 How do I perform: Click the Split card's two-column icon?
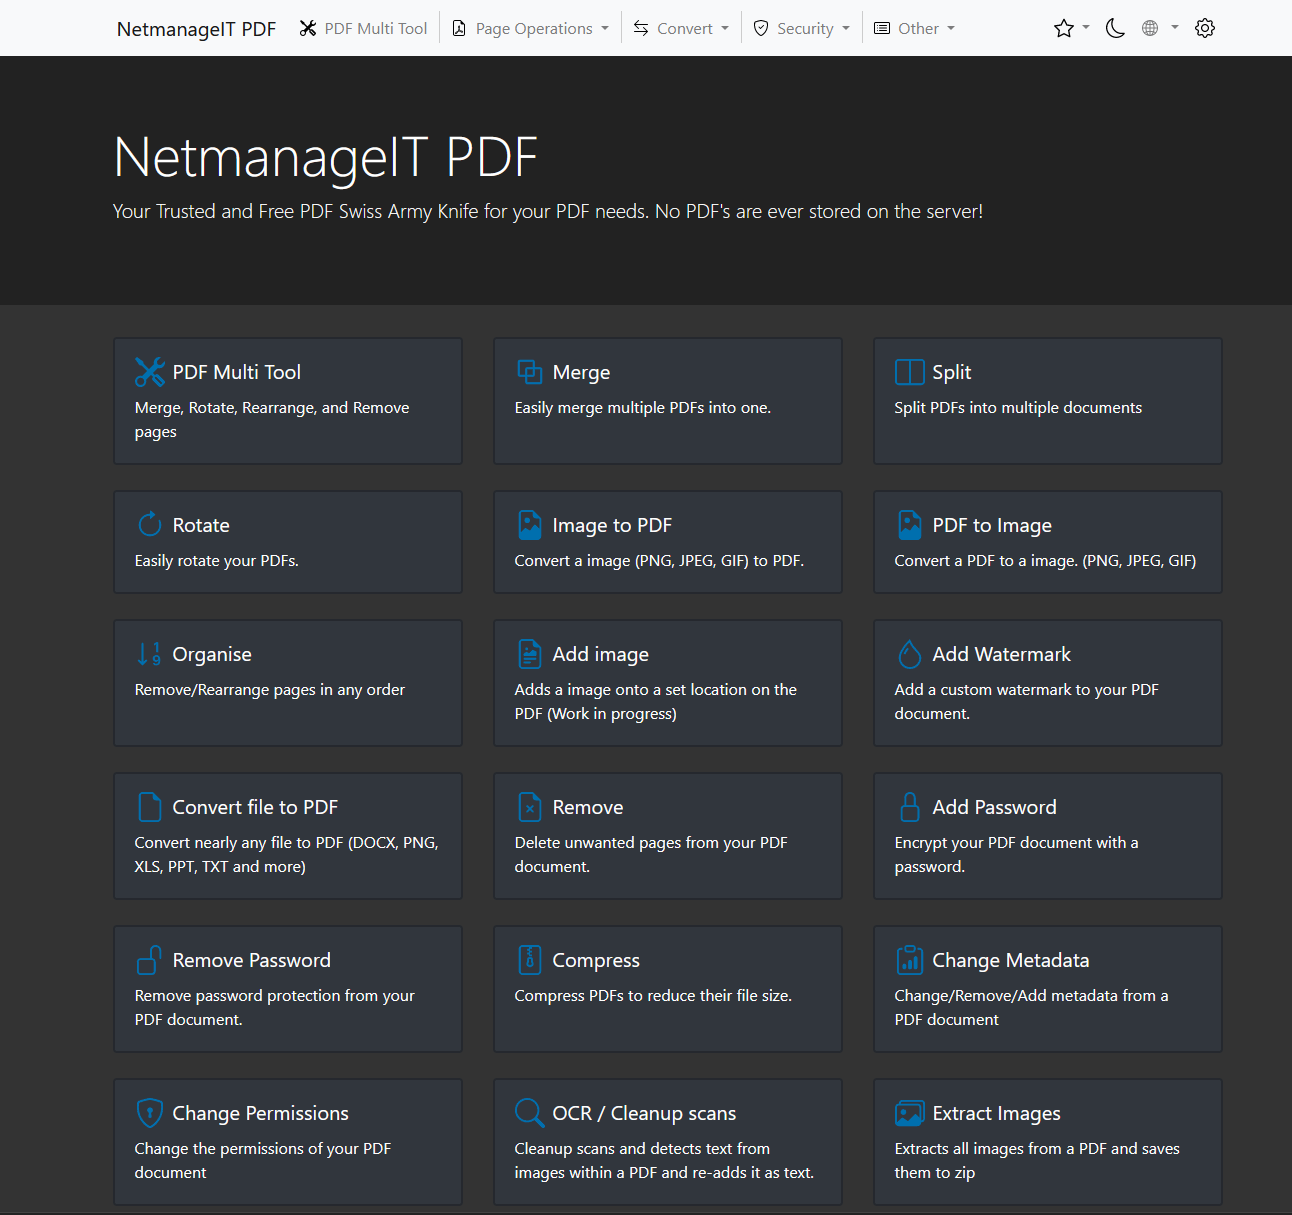pos(909,372)
